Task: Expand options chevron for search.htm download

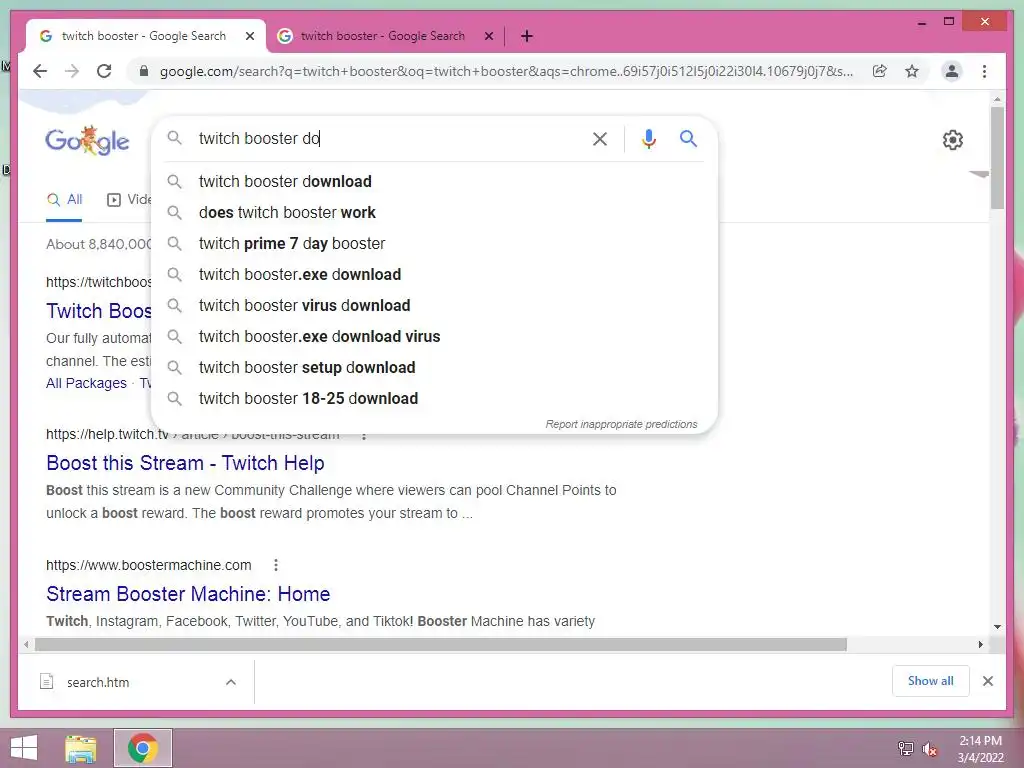Action: pyautogui.click(x=231, y=682)
